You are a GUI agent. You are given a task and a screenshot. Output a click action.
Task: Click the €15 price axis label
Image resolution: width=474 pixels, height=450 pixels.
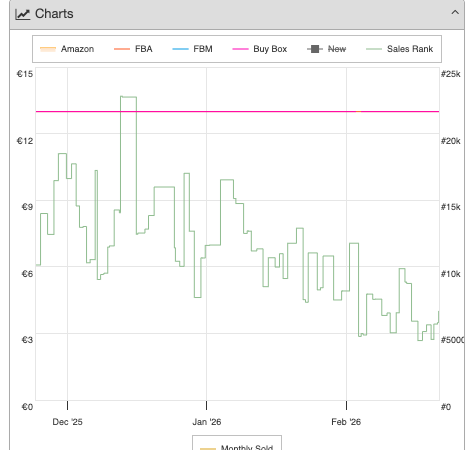point(25,74)
